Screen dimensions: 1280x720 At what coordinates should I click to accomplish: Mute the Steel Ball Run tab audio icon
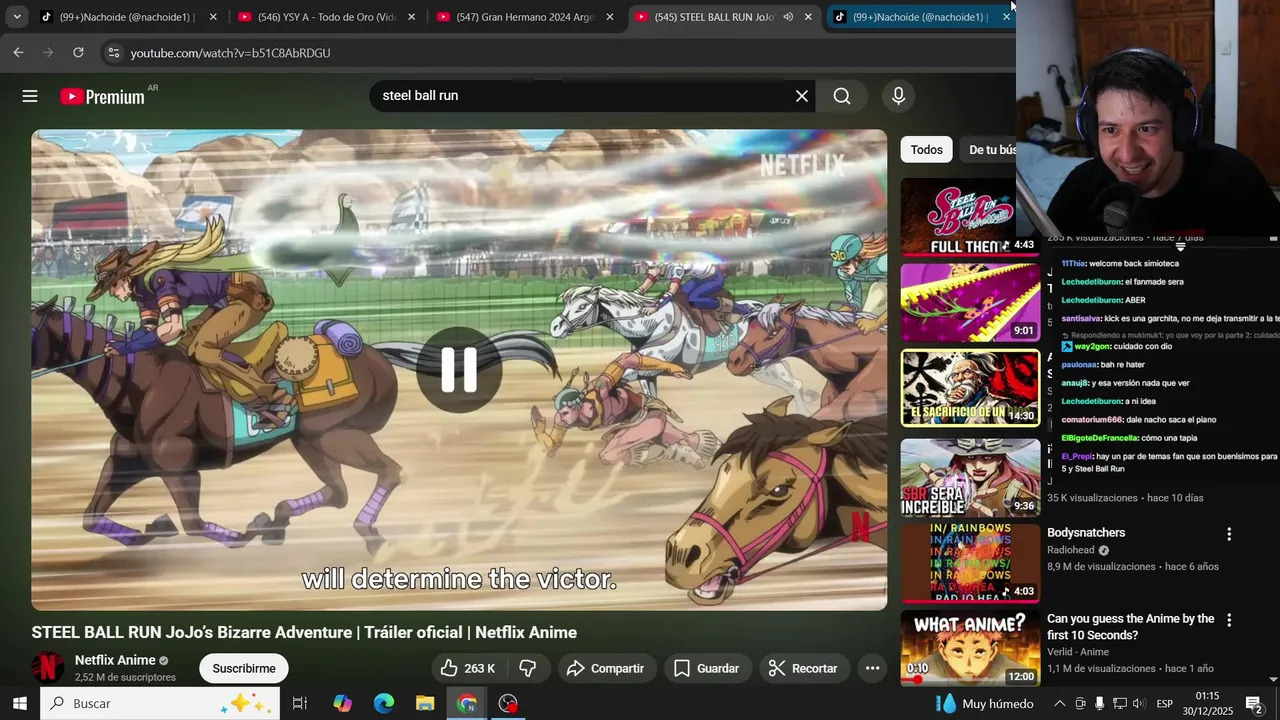pos(788,17)
